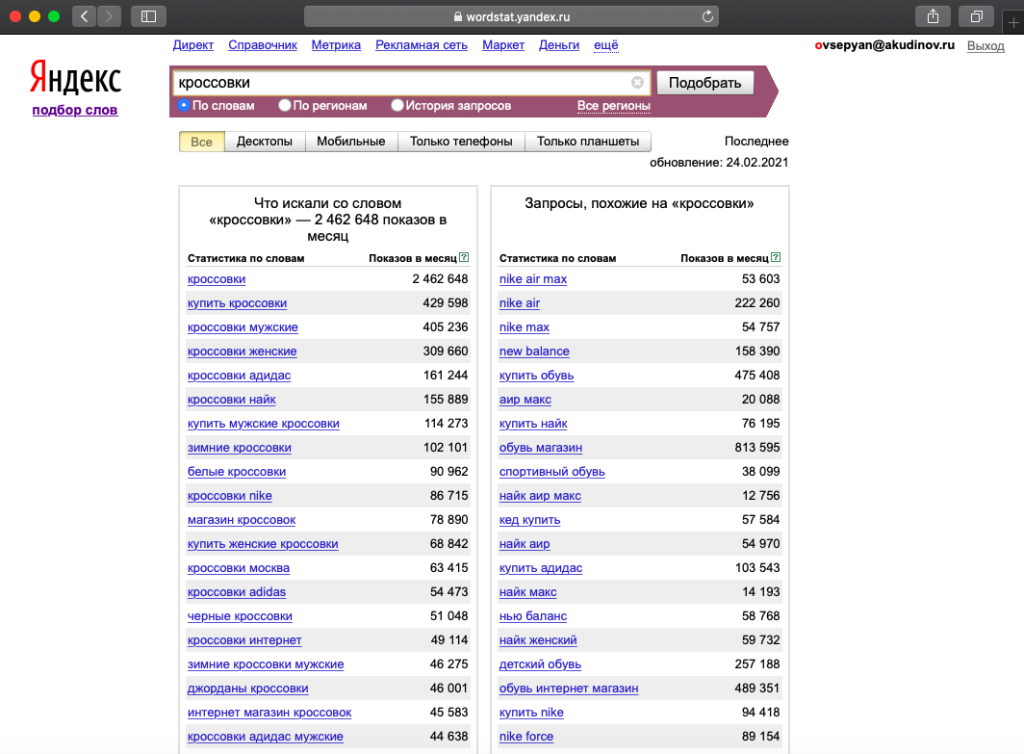Open the 'белые кроссовки' query

coord(236,472)
